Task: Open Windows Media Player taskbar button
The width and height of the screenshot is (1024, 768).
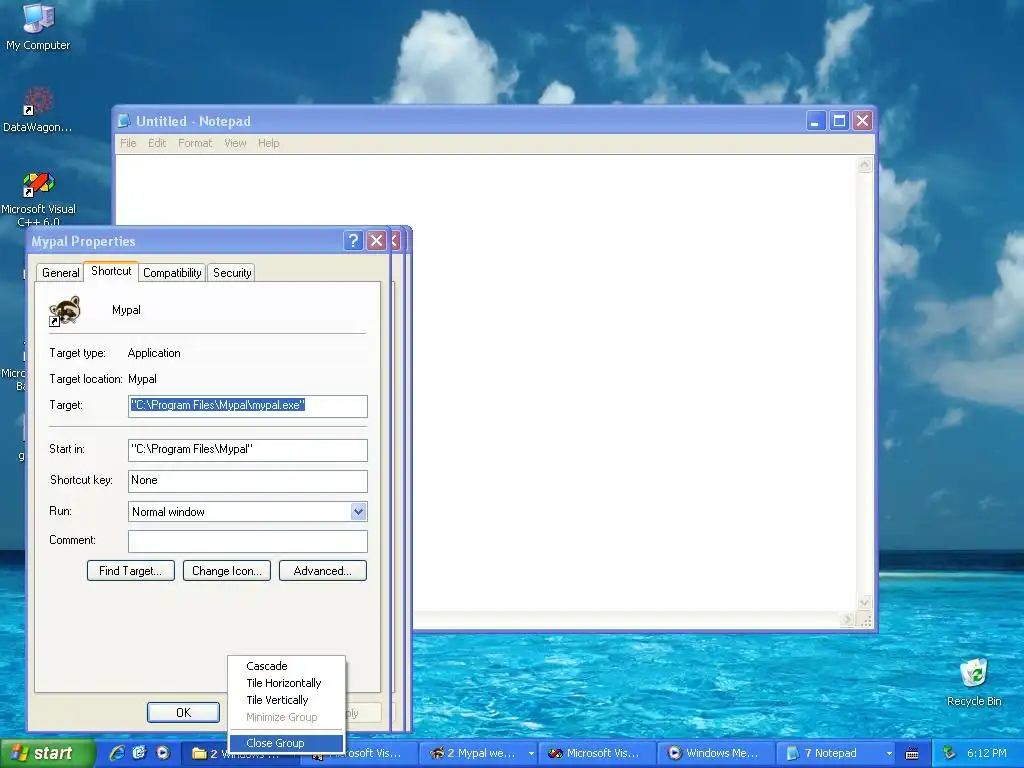Action: pos(716,753)
